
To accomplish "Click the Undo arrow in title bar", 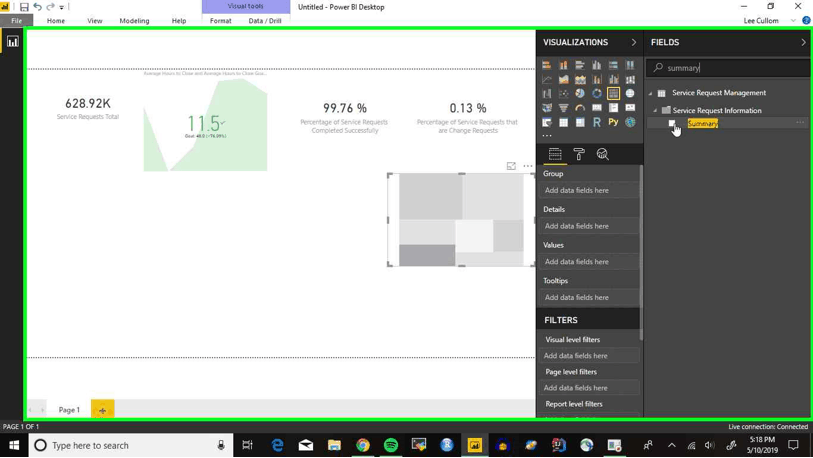I will [37, 7].
